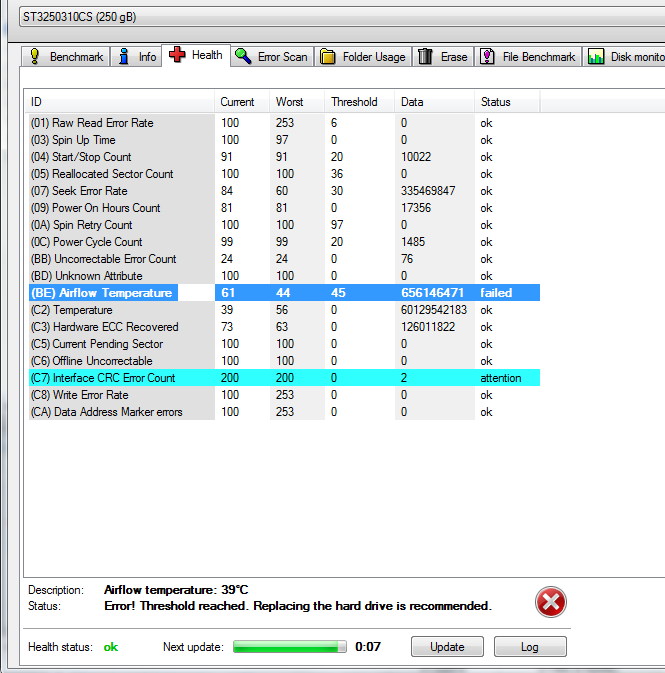Click the Data column header
Image resolution: width=665 pixels, height=673 pixels.
pyautogui.click(x=434, y=102)
